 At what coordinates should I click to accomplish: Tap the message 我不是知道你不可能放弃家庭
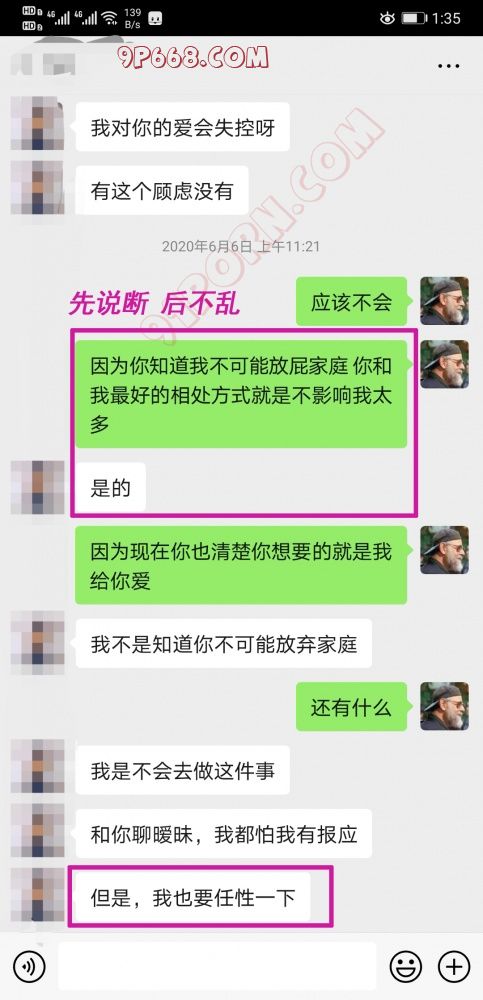[x=223, y=644]
